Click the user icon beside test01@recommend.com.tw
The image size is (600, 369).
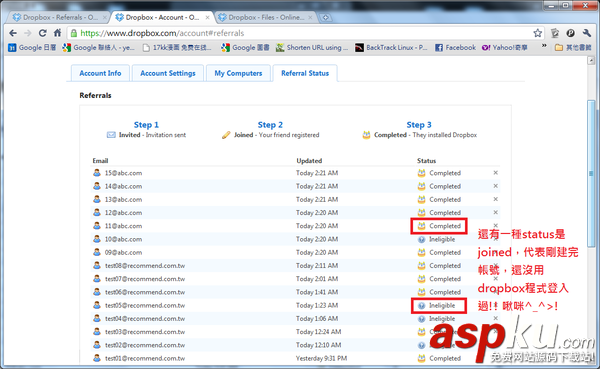[97, 358]
